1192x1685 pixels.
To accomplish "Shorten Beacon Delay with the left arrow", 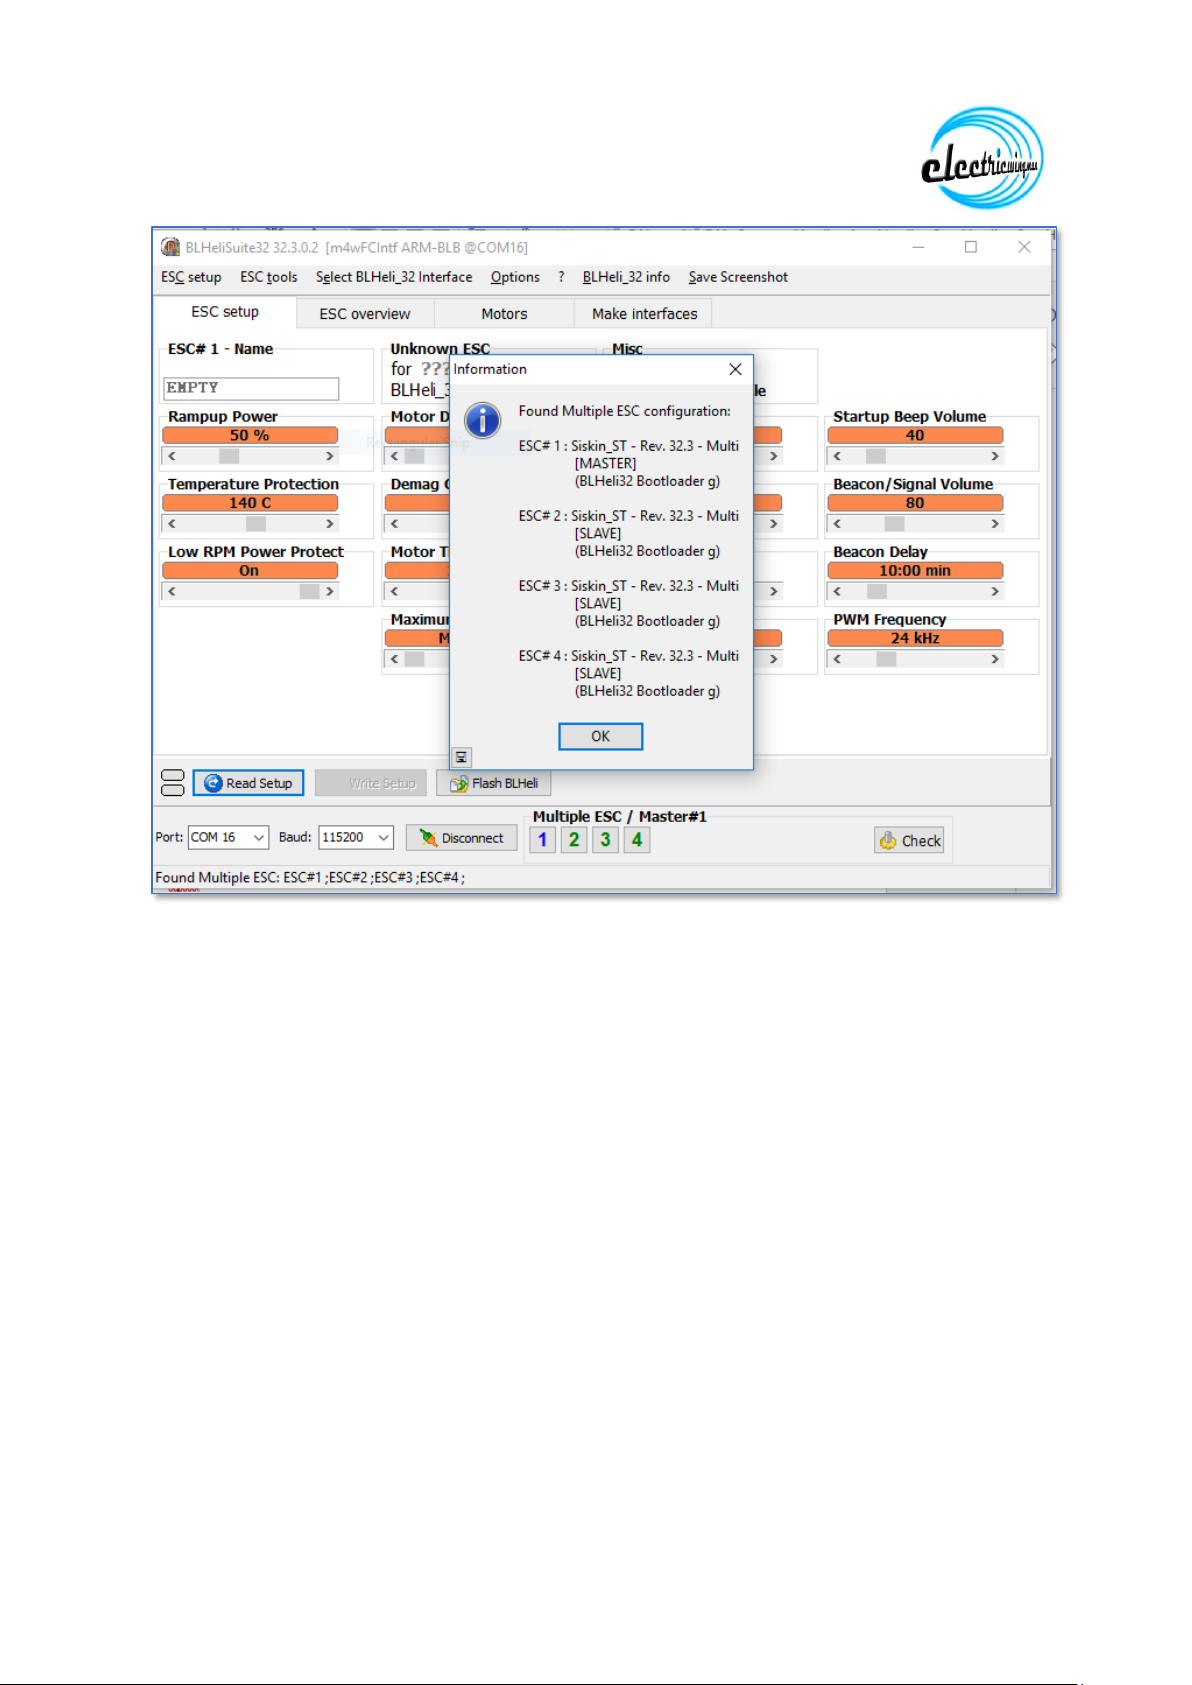I will tap(837, 591).
